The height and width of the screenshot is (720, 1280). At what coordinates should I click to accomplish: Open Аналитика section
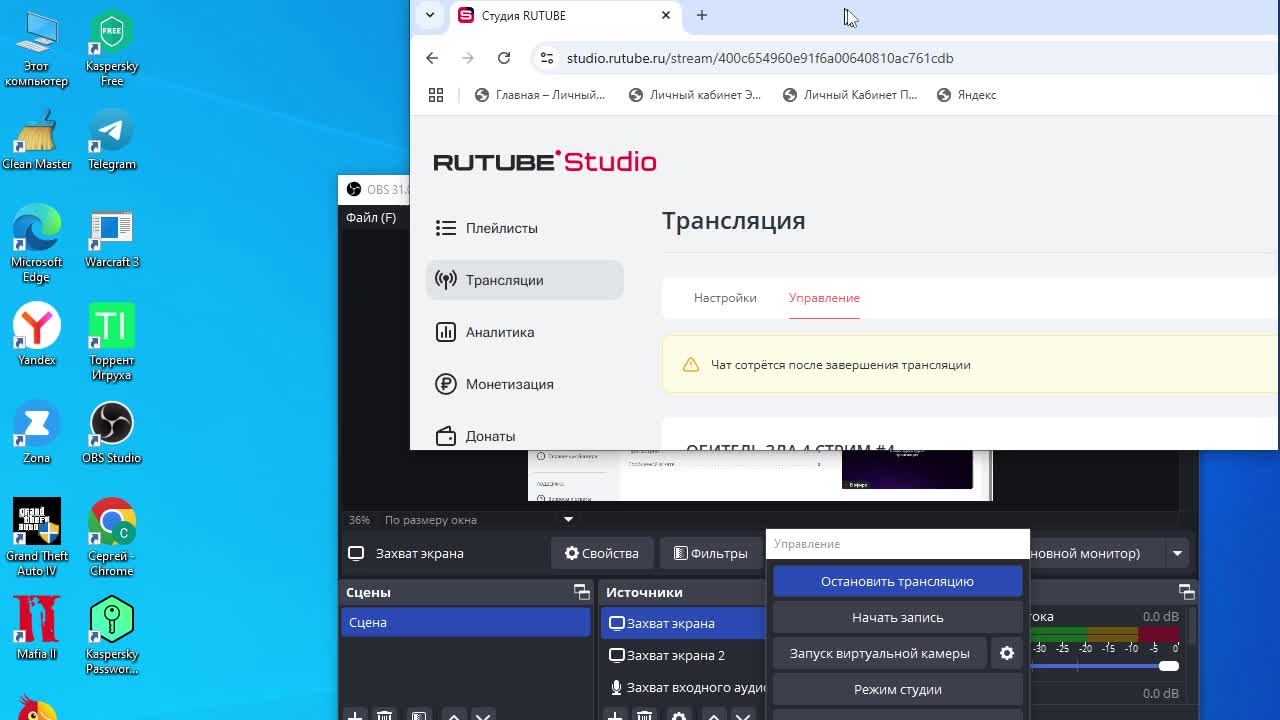pos(524,332)
